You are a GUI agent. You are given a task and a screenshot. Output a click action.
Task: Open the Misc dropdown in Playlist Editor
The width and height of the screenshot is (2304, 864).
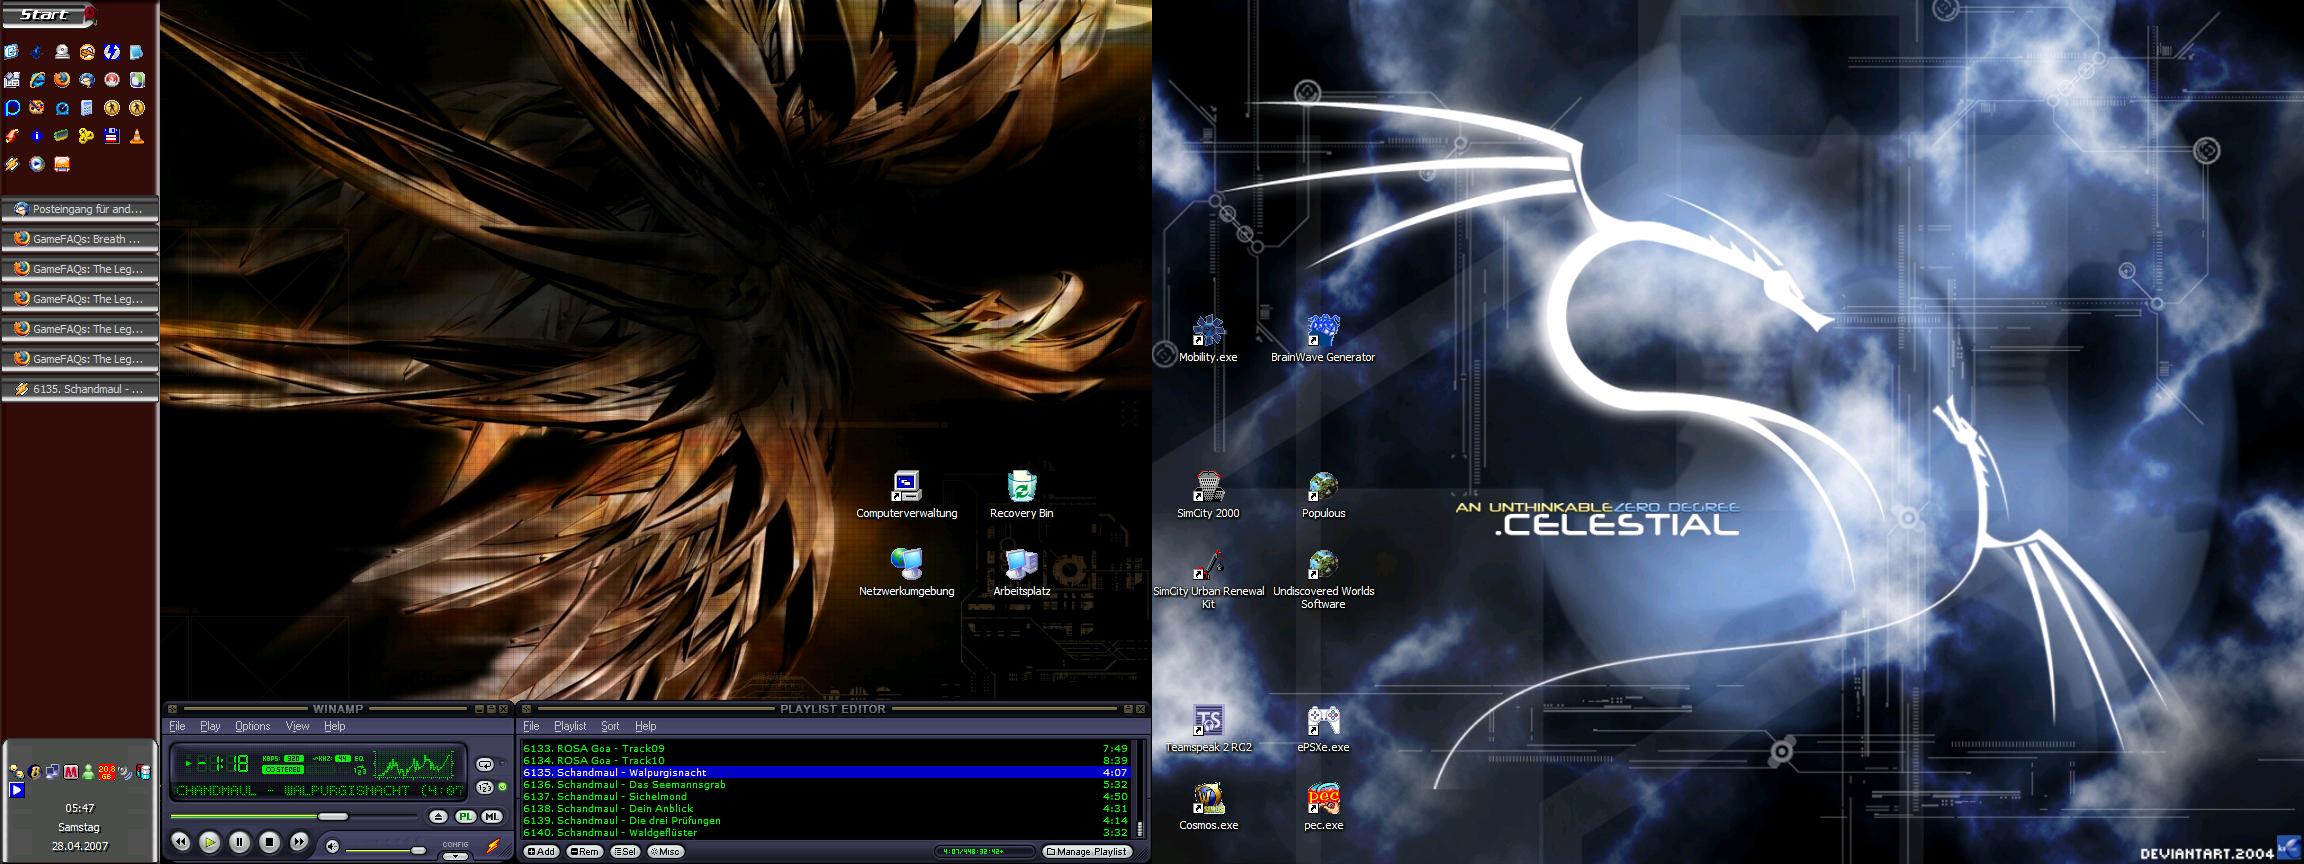point(665,852)
